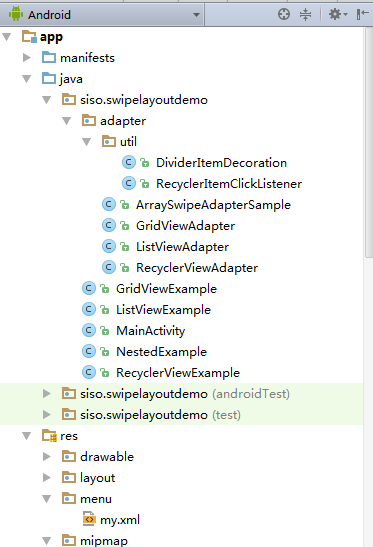Viewport: 373px width, 547px height.
Task: Click the vertical scrollbar of project tree
Action: tap(368, 143)
